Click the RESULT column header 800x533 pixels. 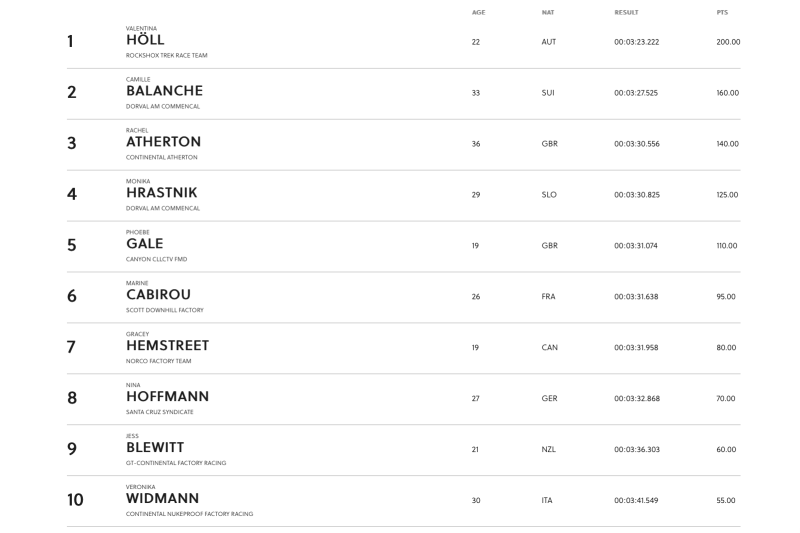pos(626,12)
